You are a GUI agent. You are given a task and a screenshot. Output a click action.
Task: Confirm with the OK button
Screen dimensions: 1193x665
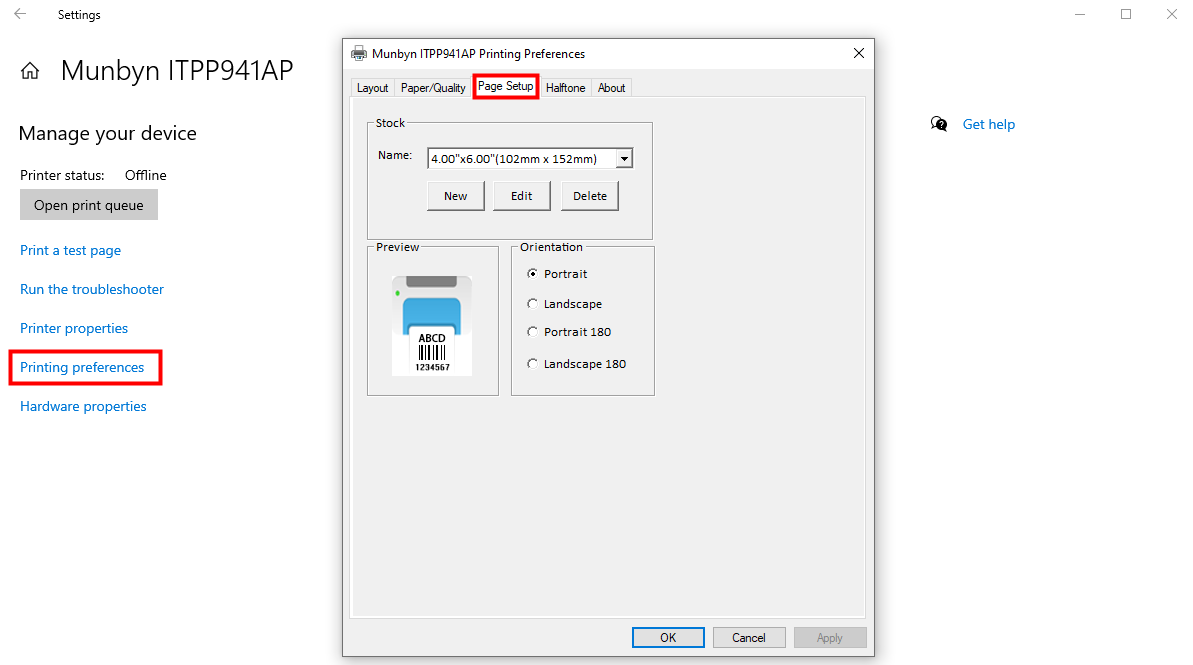(668, 638)
